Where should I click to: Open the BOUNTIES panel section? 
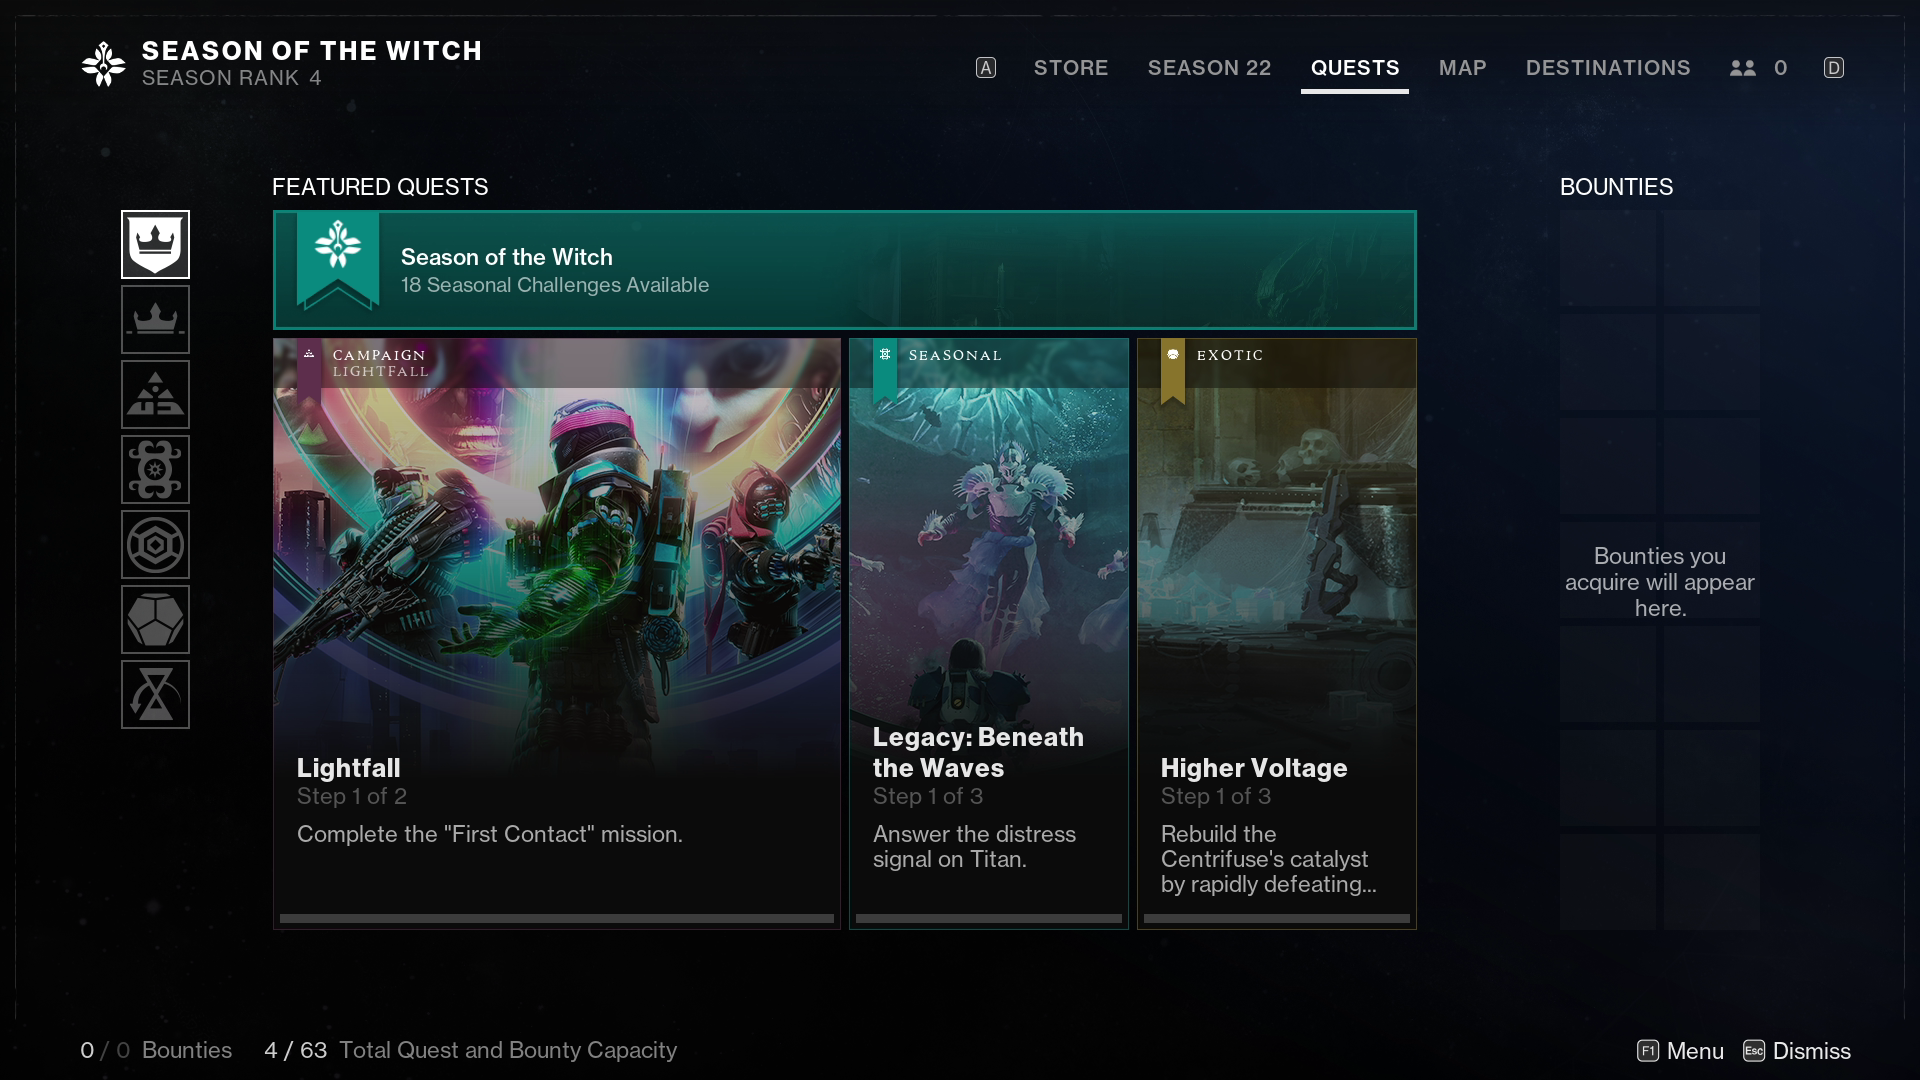point(1615,186)
